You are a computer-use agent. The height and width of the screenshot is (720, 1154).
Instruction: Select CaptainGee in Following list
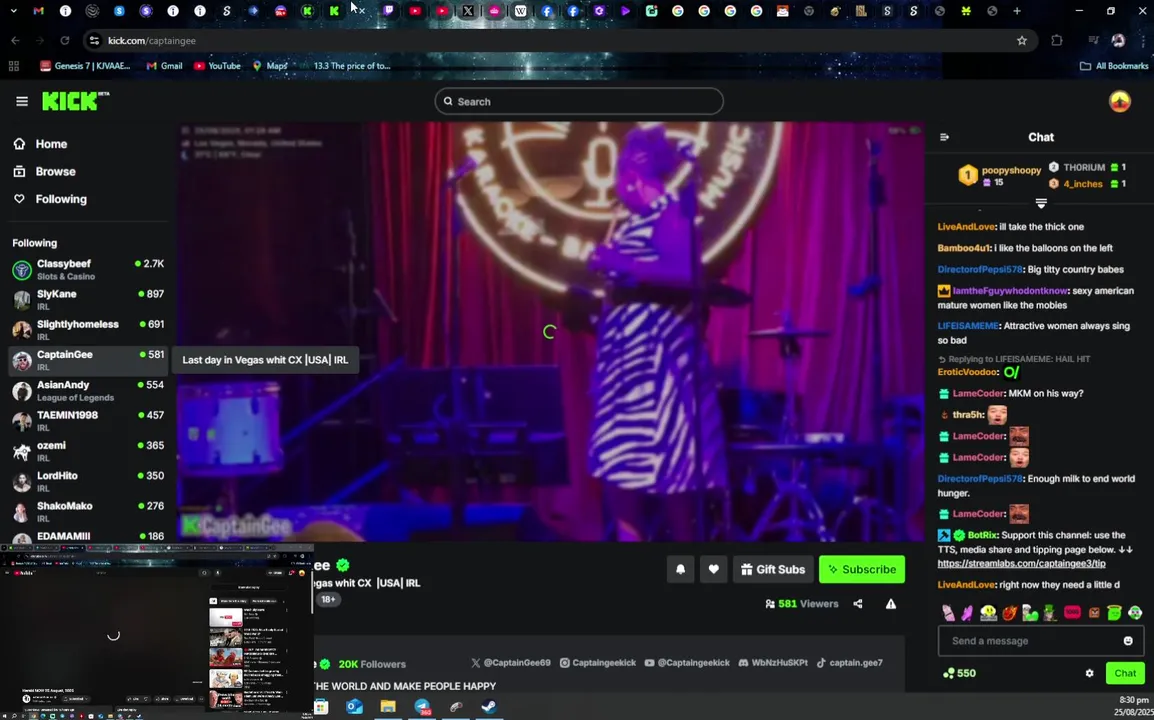click(88, 360)
